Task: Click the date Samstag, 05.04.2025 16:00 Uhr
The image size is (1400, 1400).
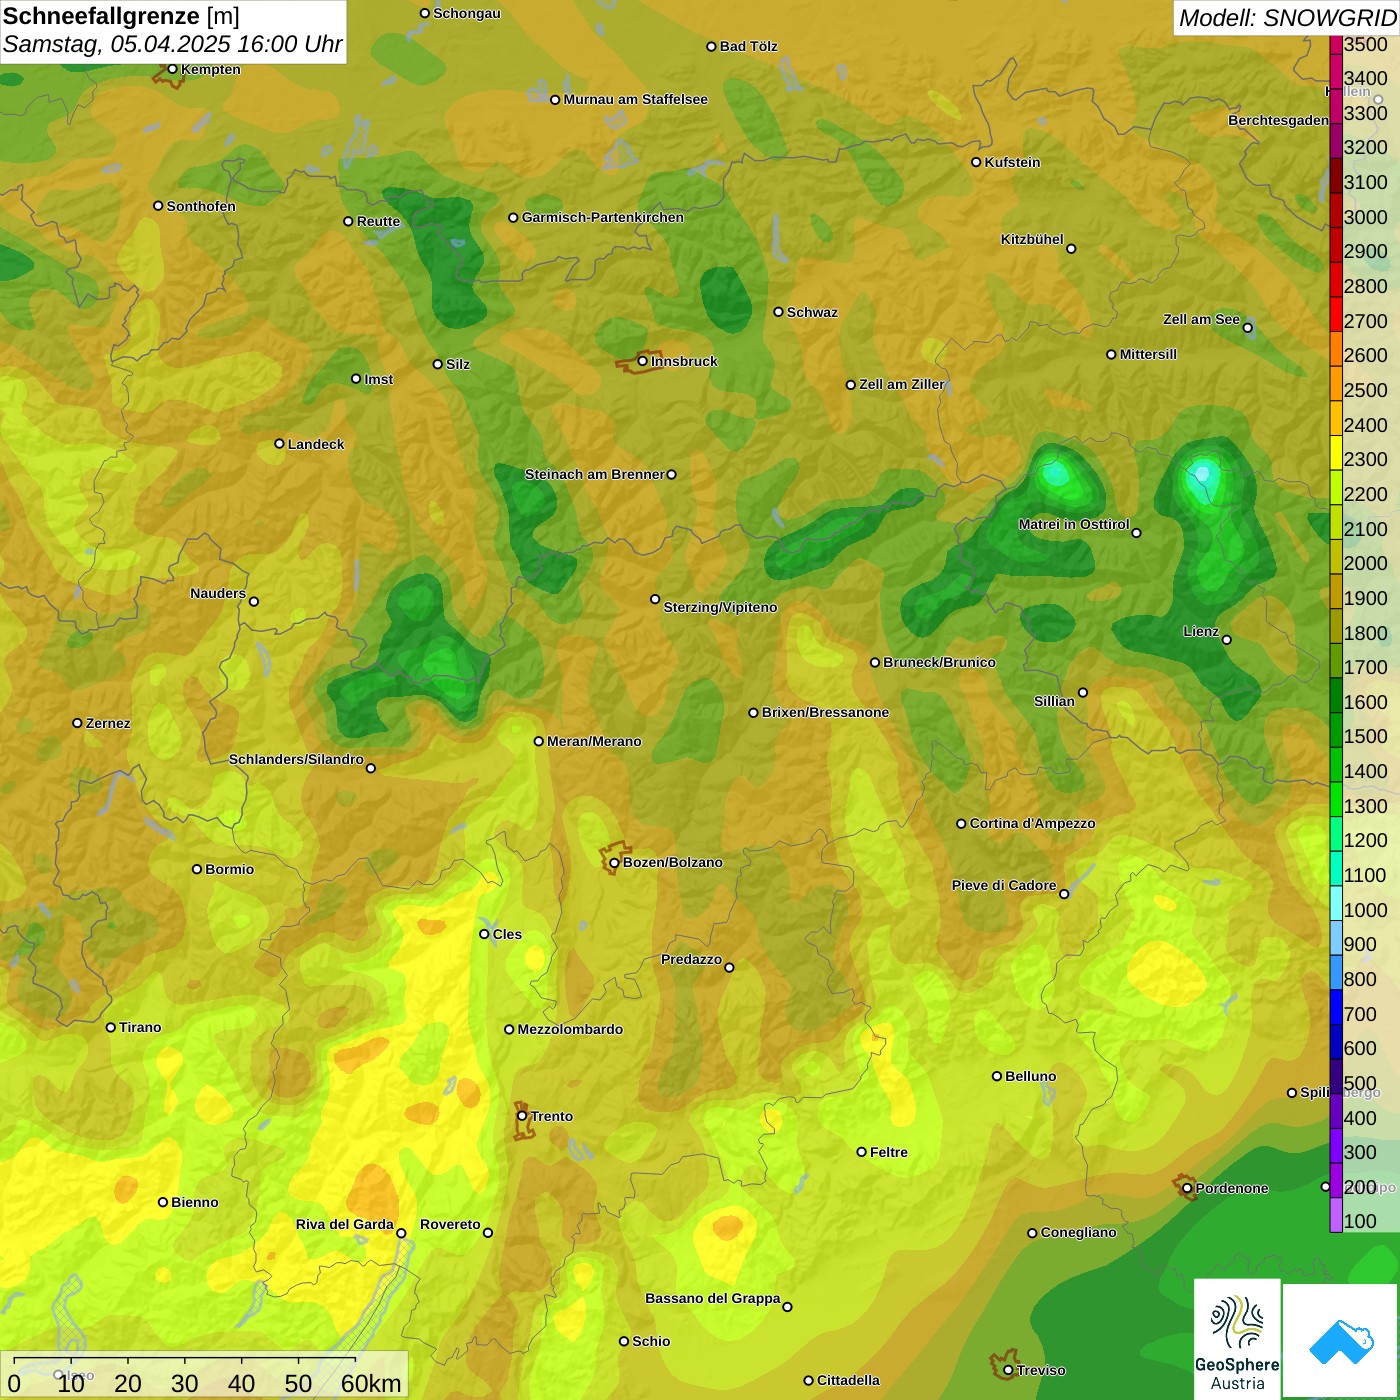Action: 172,45
